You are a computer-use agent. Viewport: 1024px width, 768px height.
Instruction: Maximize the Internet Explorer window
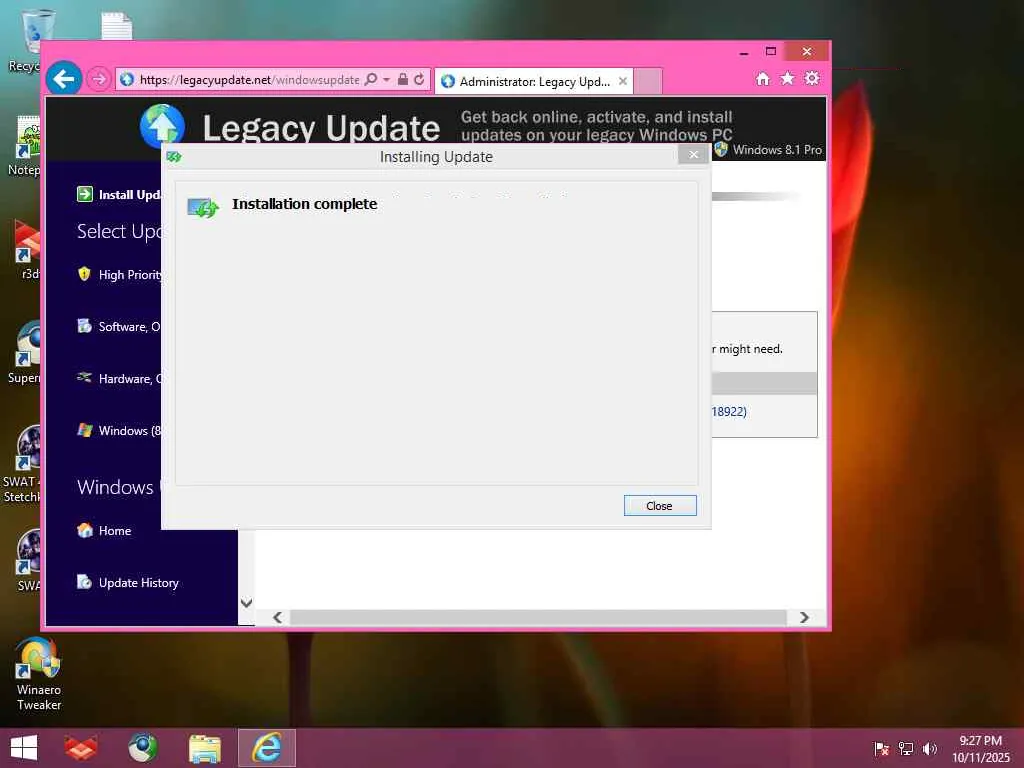(771, 52)
